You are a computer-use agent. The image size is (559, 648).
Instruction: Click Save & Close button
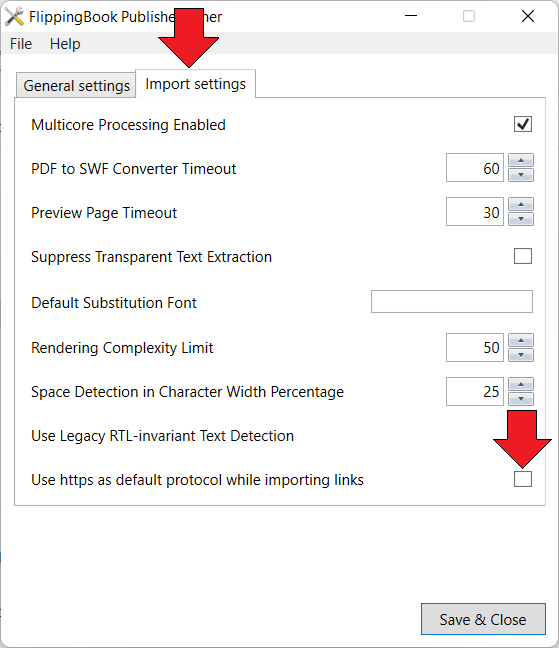coord(483,619)
